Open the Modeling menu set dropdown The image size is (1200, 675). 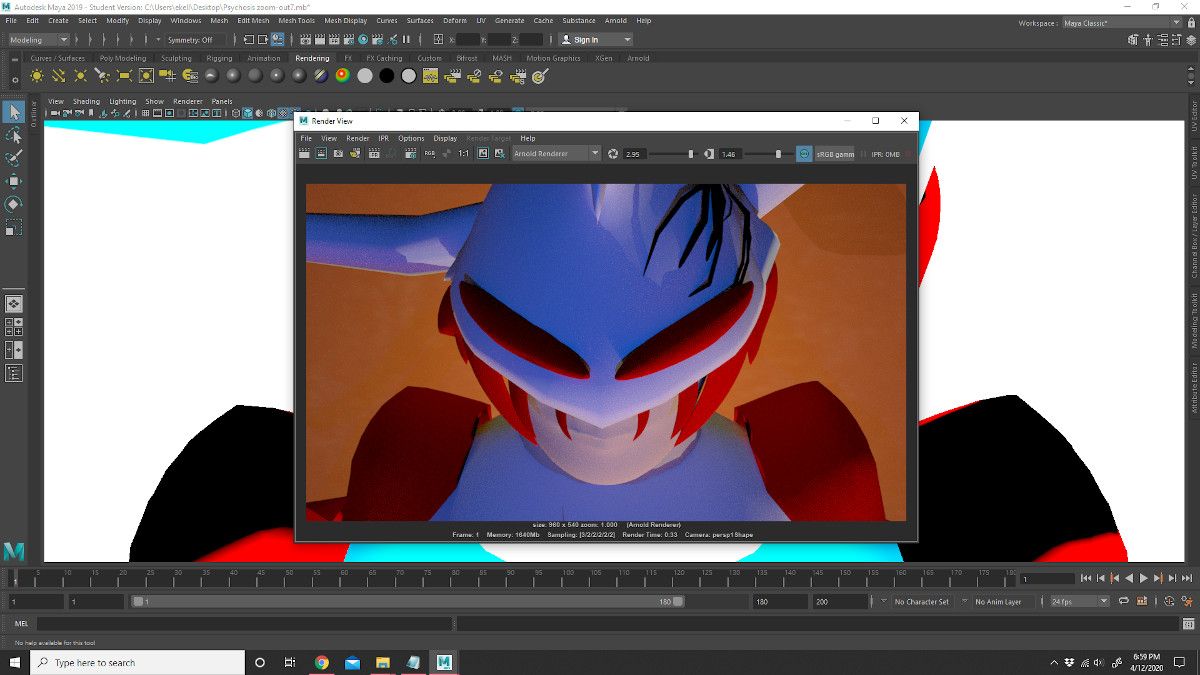tap(38, 40)
